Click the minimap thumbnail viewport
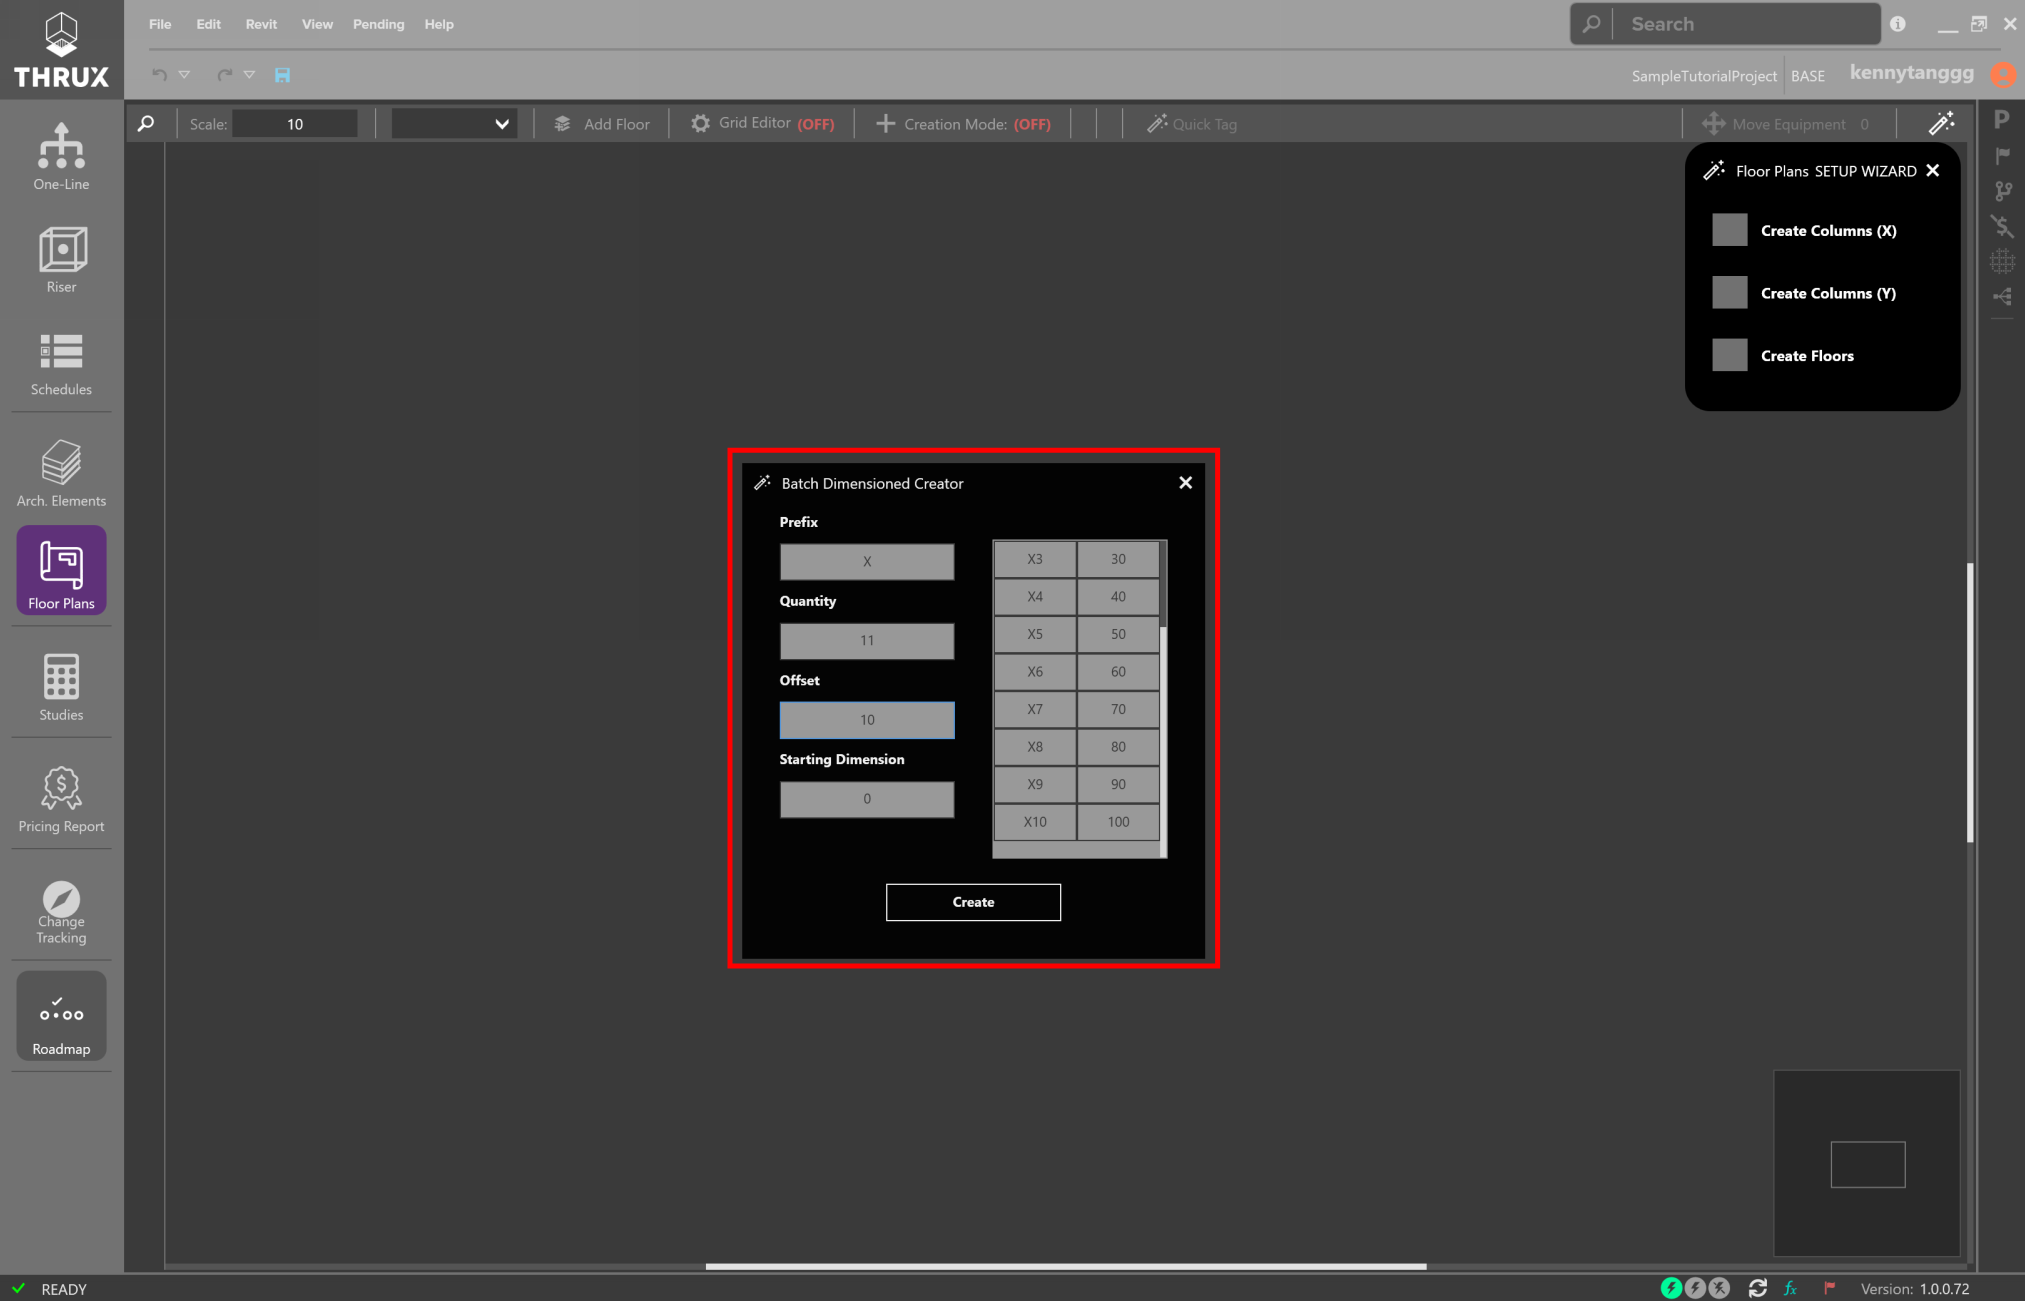This screenshot has width=2025, height=1301. tap(1867, 1164)
